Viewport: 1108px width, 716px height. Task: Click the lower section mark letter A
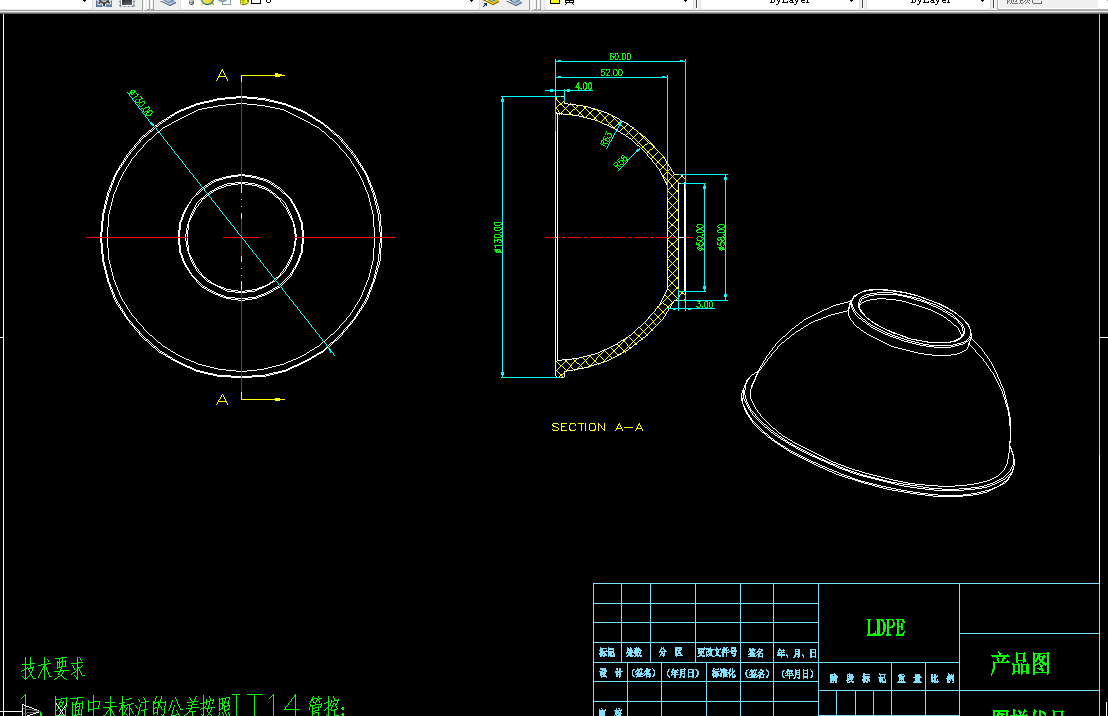[222, 399]
